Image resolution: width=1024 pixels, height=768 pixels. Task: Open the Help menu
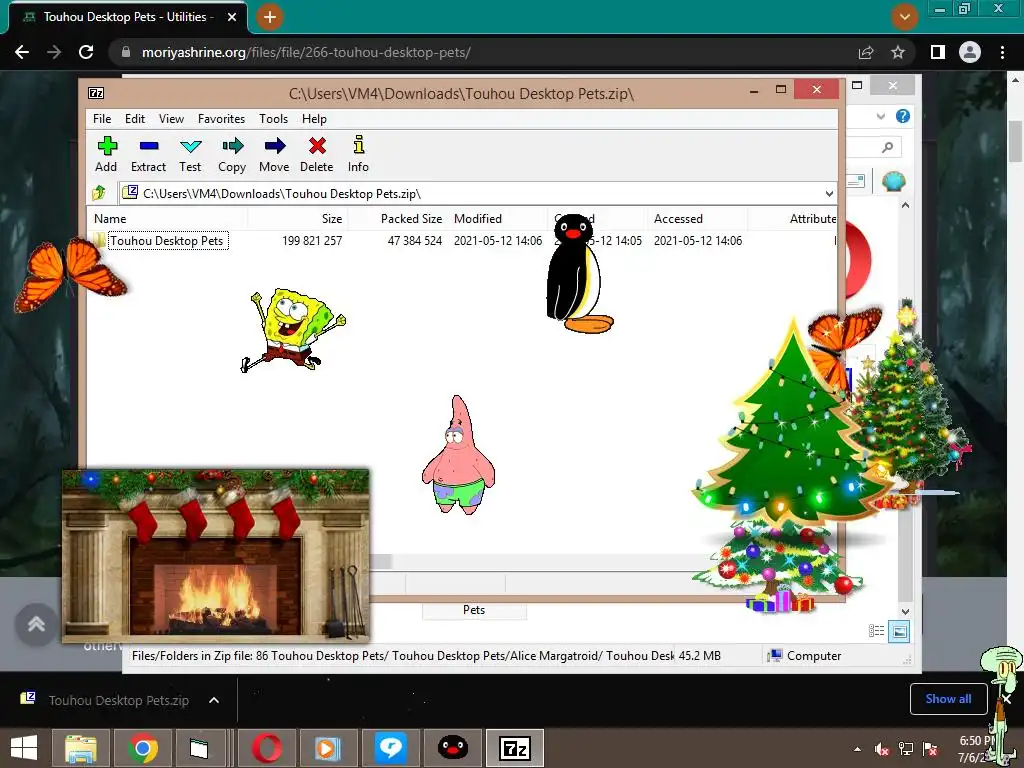click(314, 119)
